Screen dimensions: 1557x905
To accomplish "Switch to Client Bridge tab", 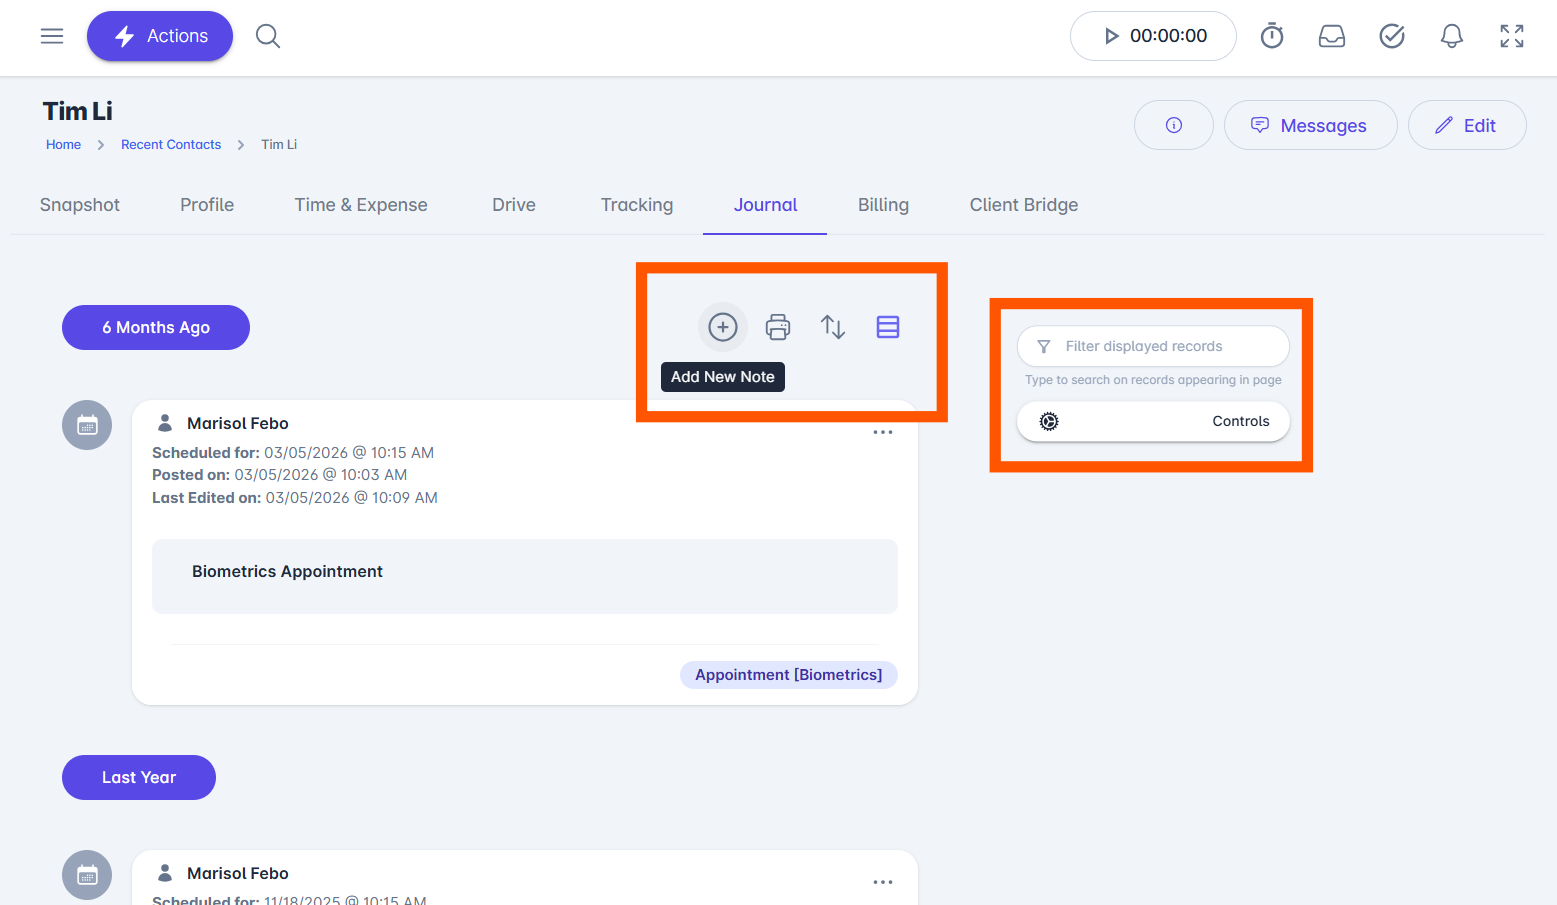I will pos(1024,205).
